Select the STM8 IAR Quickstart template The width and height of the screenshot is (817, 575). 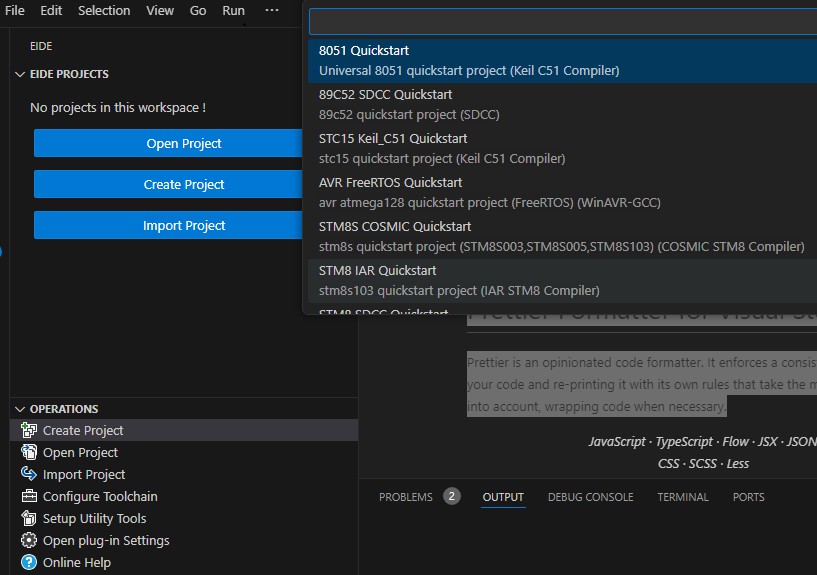562,280
